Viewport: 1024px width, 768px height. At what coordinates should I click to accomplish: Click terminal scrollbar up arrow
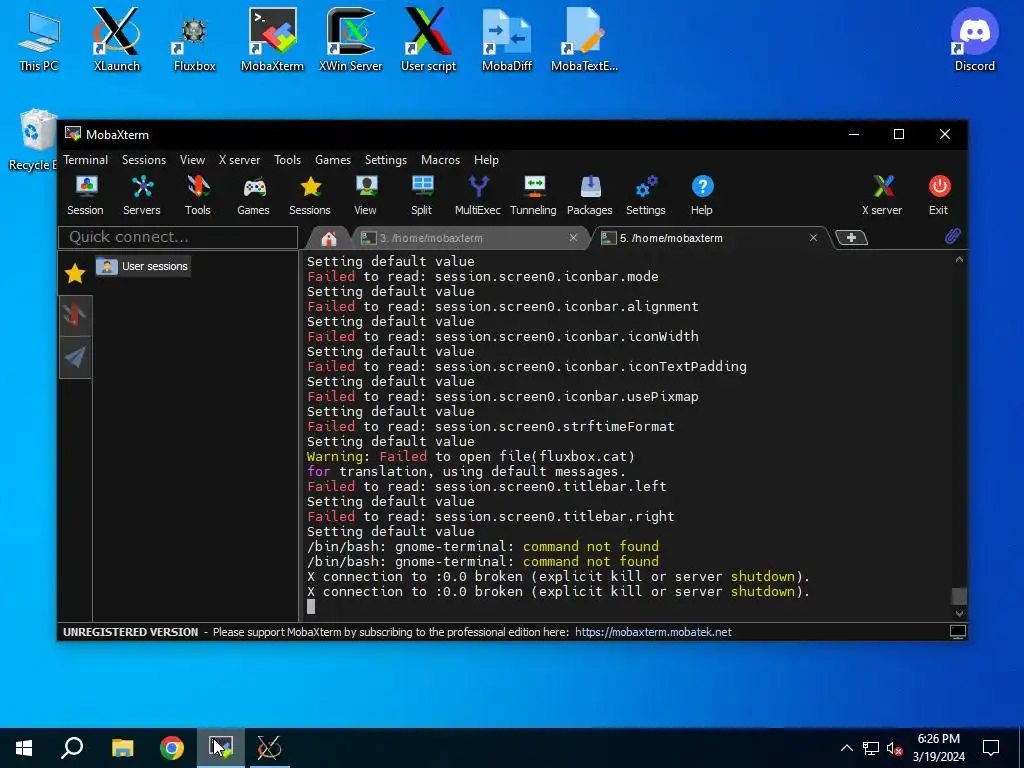(959, 260)
